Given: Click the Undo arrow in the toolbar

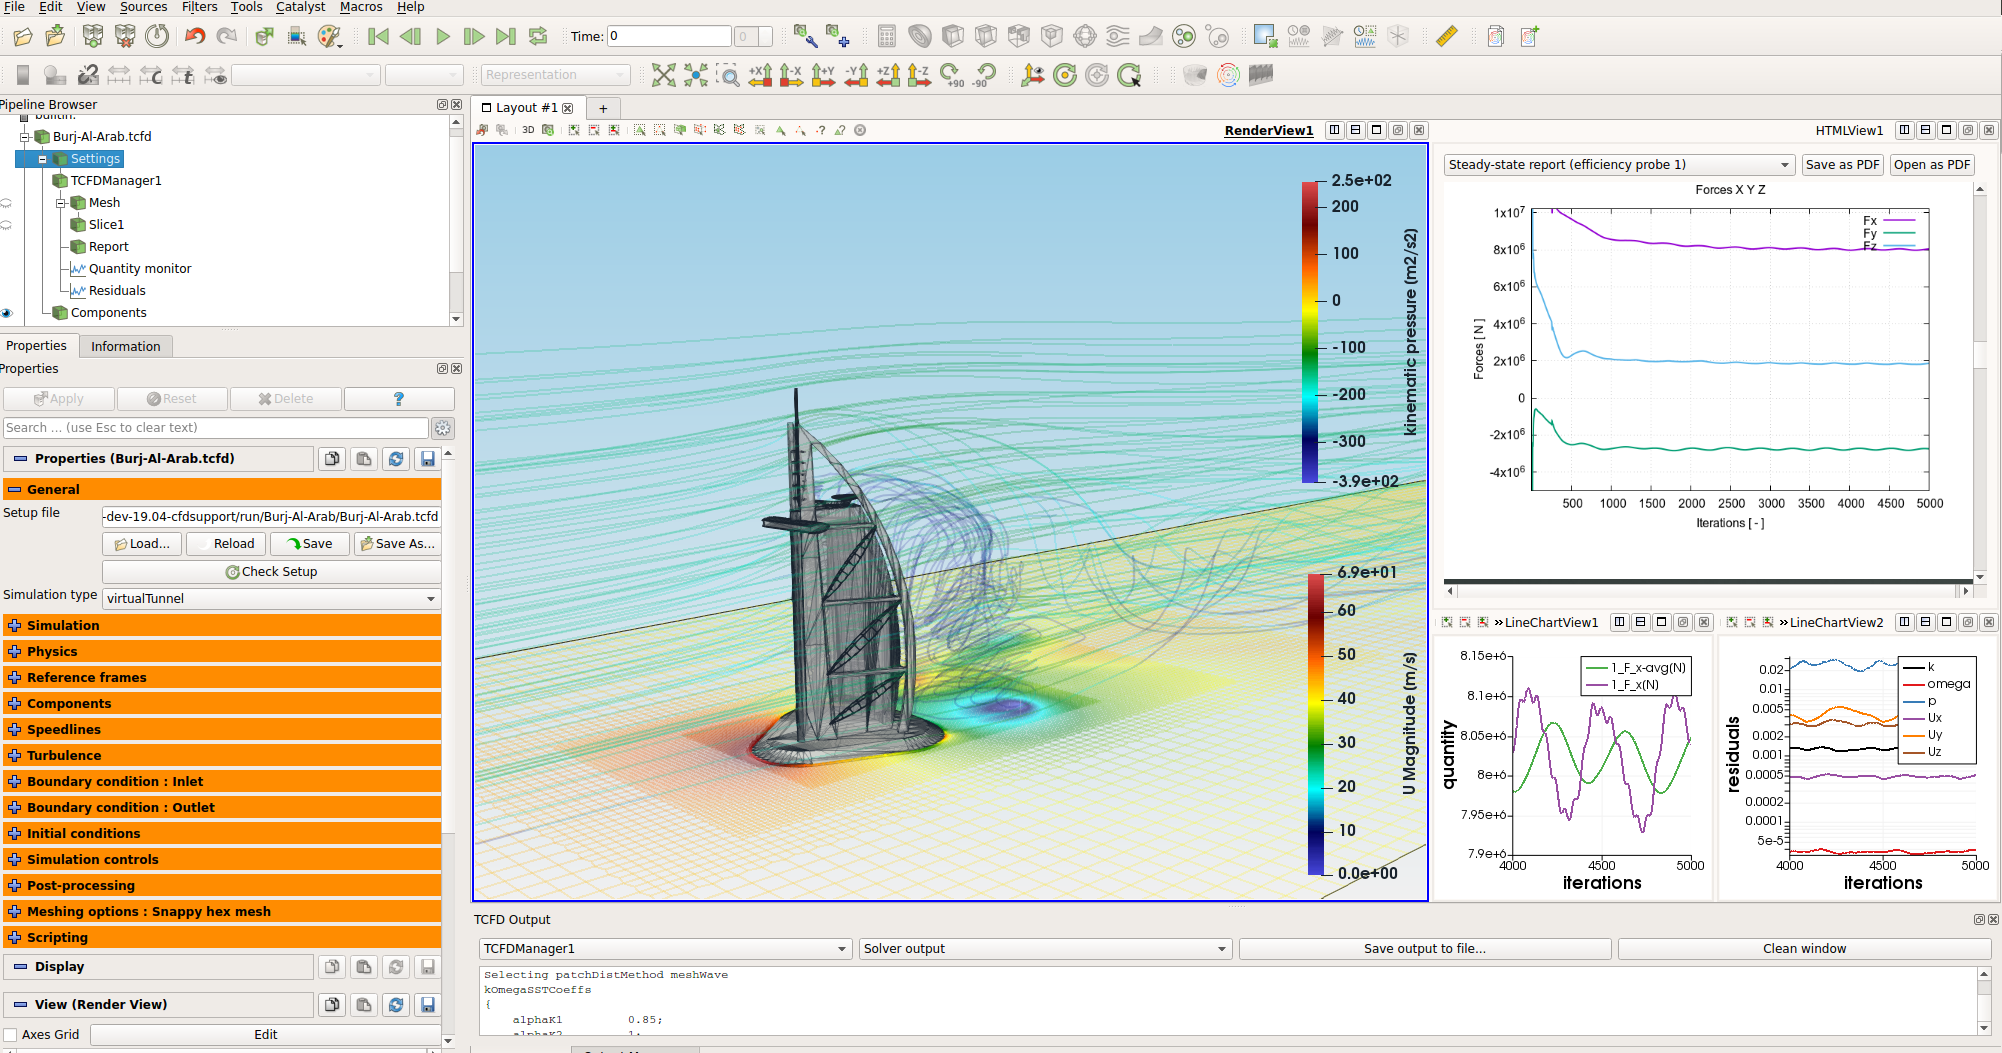Looking at the screenshot, I should (x=195, y=37).
